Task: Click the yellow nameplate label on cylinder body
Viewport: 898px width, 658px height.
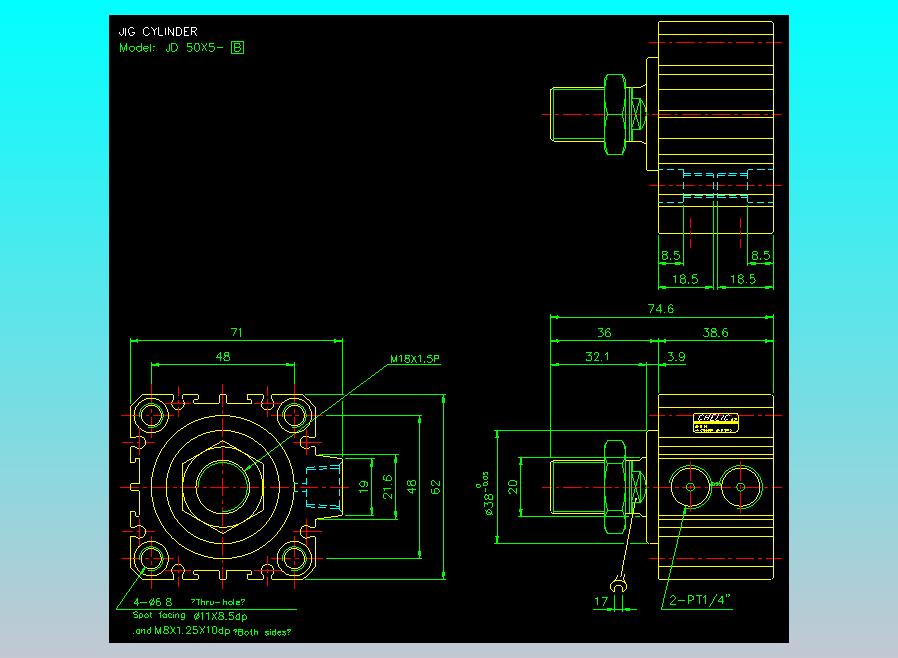Action: pyautogui.click(x=715, y=423)
